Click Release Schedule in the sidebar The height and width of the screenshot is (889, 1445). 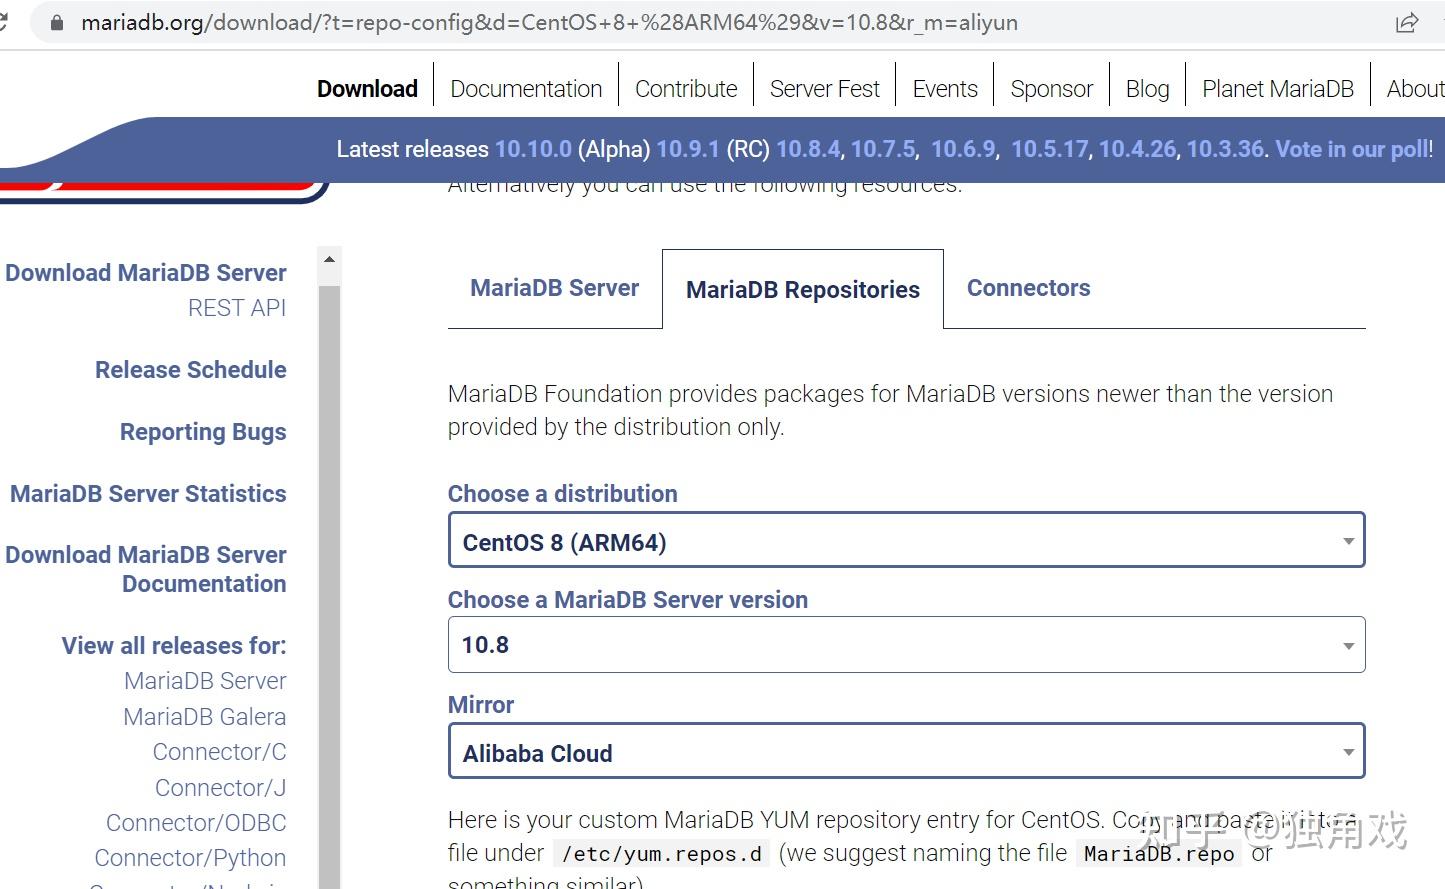190,370
